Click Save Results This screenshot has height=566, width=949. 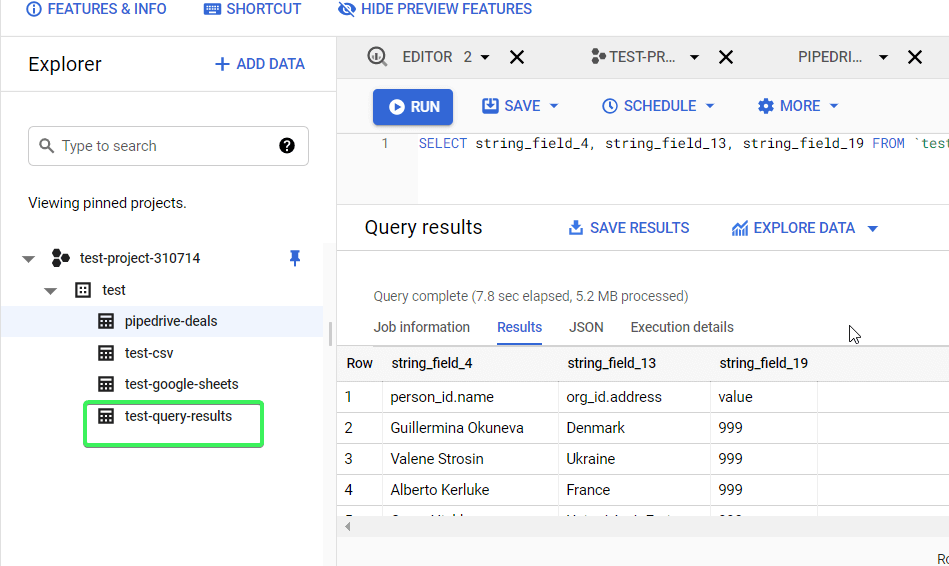pyautogui.click(x=629, y=228)
